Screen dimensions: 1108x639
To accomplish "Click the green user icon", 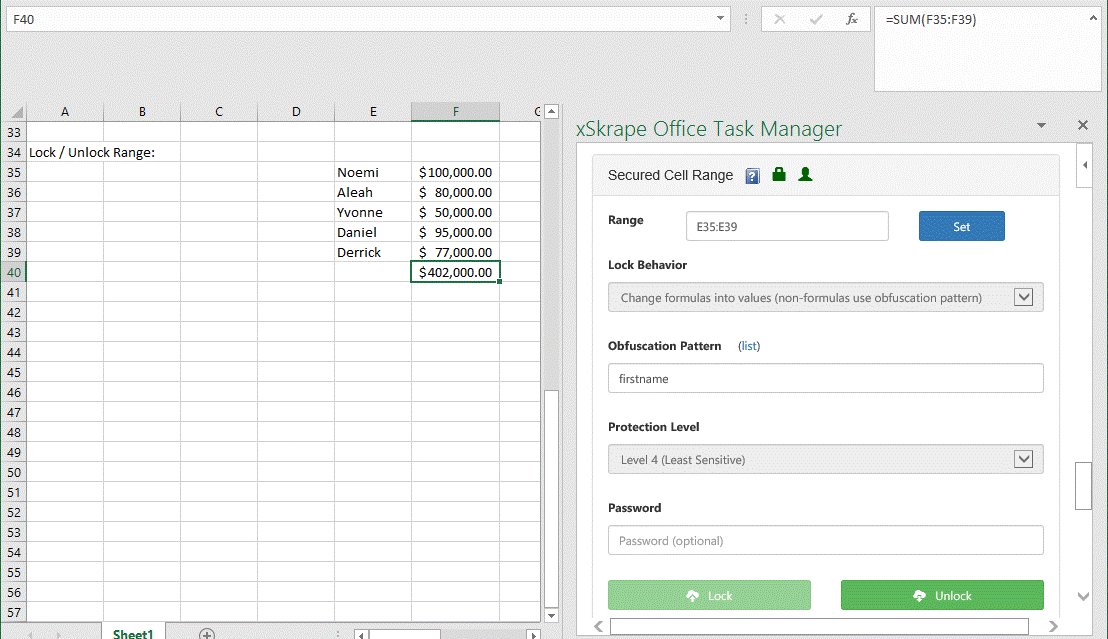I will click(805, 174).
